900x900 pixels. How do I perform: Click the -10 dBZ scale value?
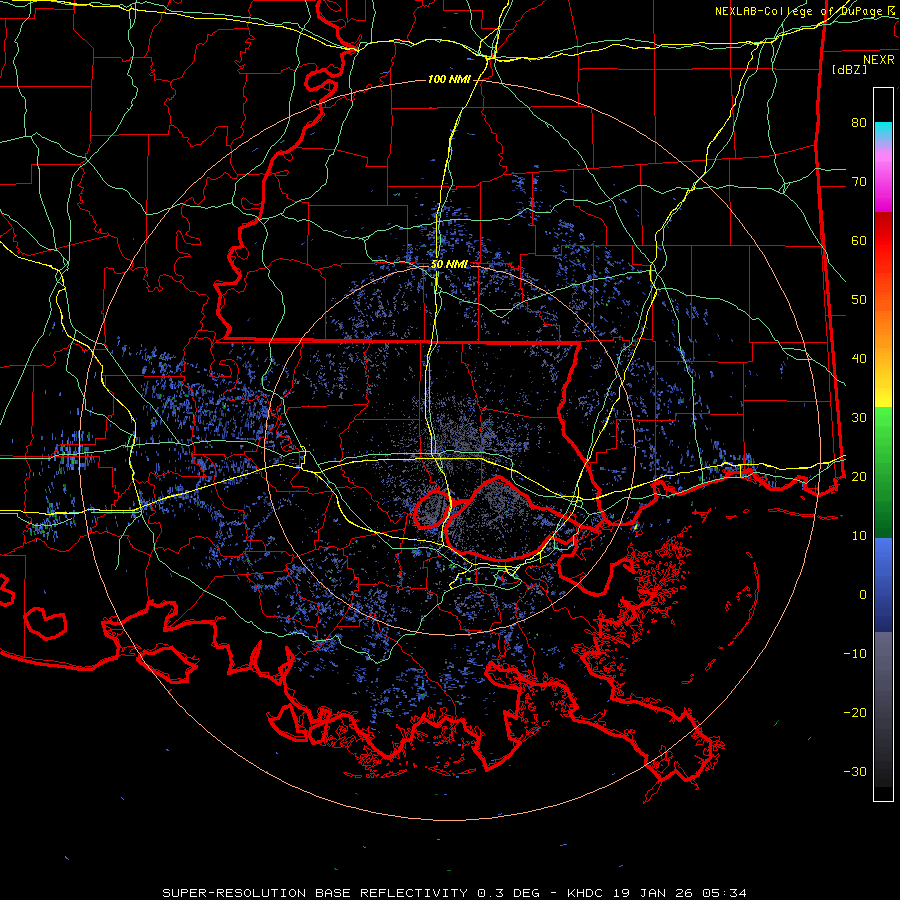(855, 654)
